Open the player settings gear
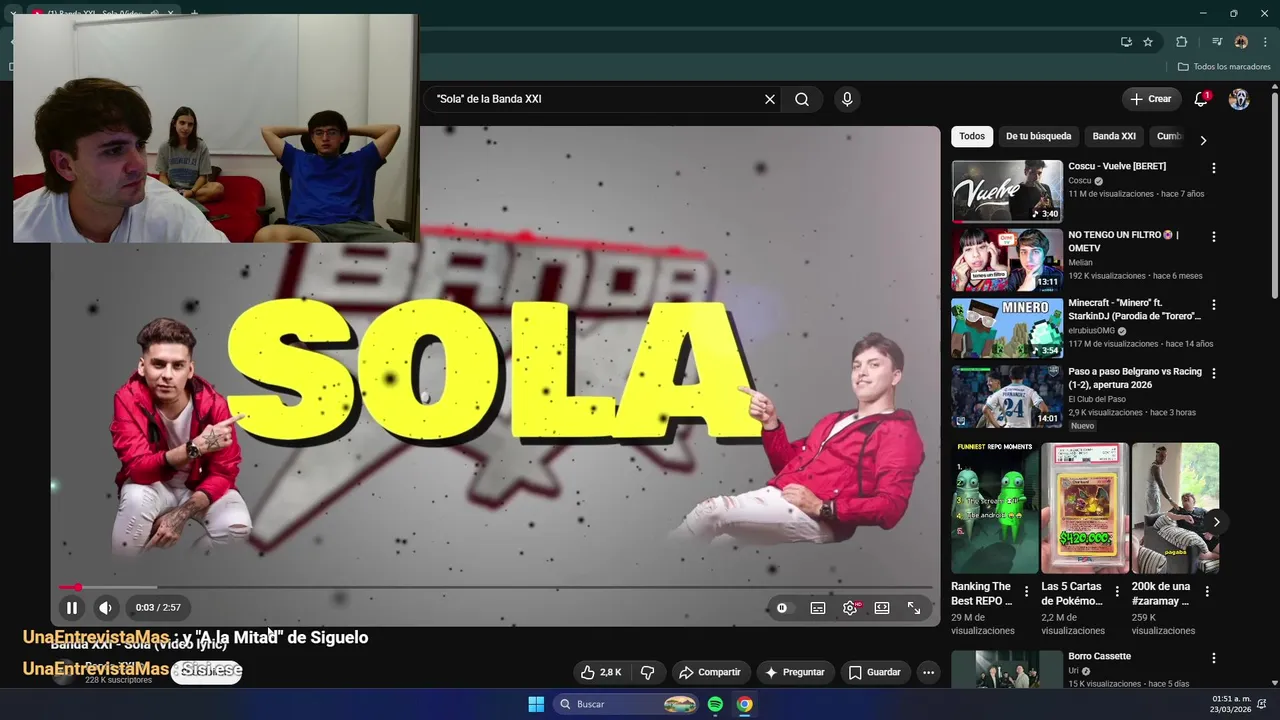Screen dimensions: 1280x720 [x=850, y=608]
